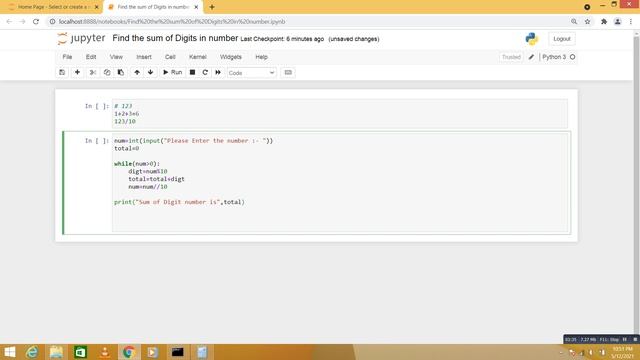Viewport: 640px width, 360px height.
Task: Open the Edit menu
Action: tap(91, 57)
